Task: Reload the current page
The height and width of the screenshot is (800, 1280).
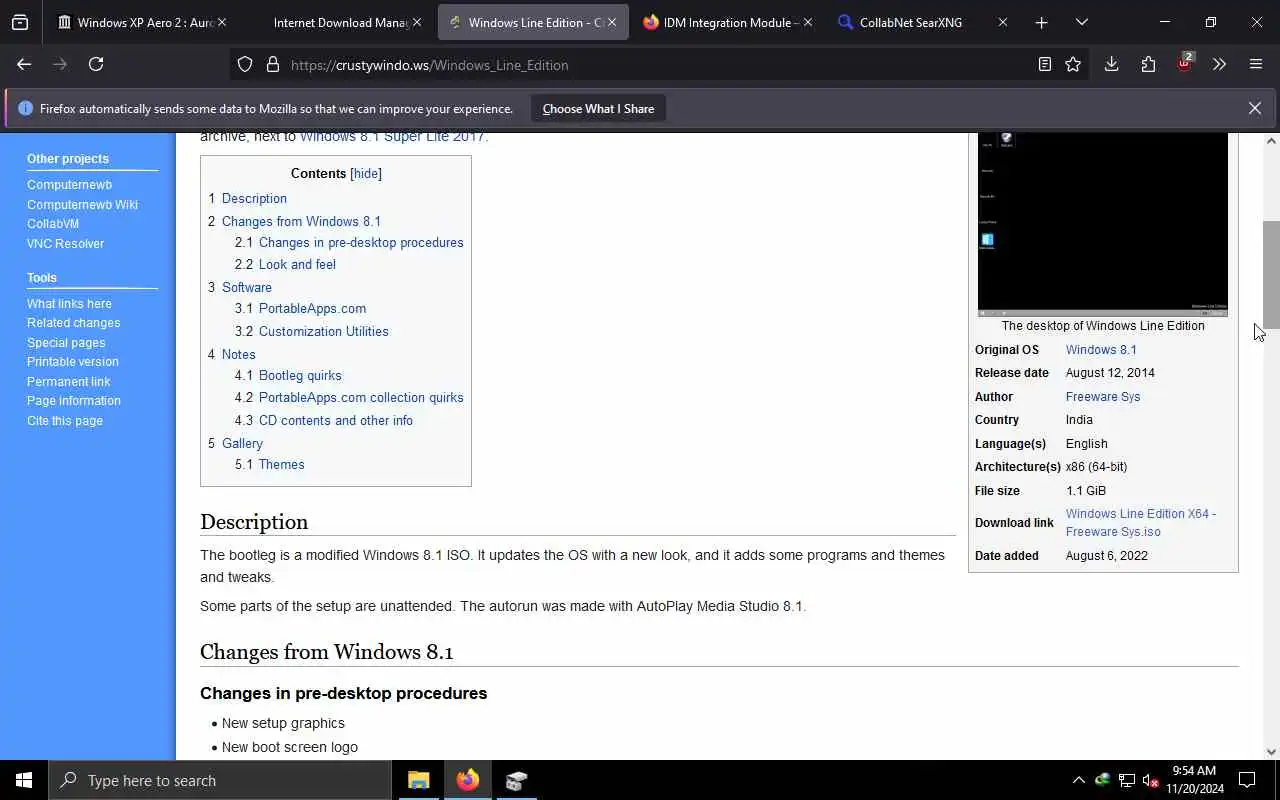Action: [96, 64]
